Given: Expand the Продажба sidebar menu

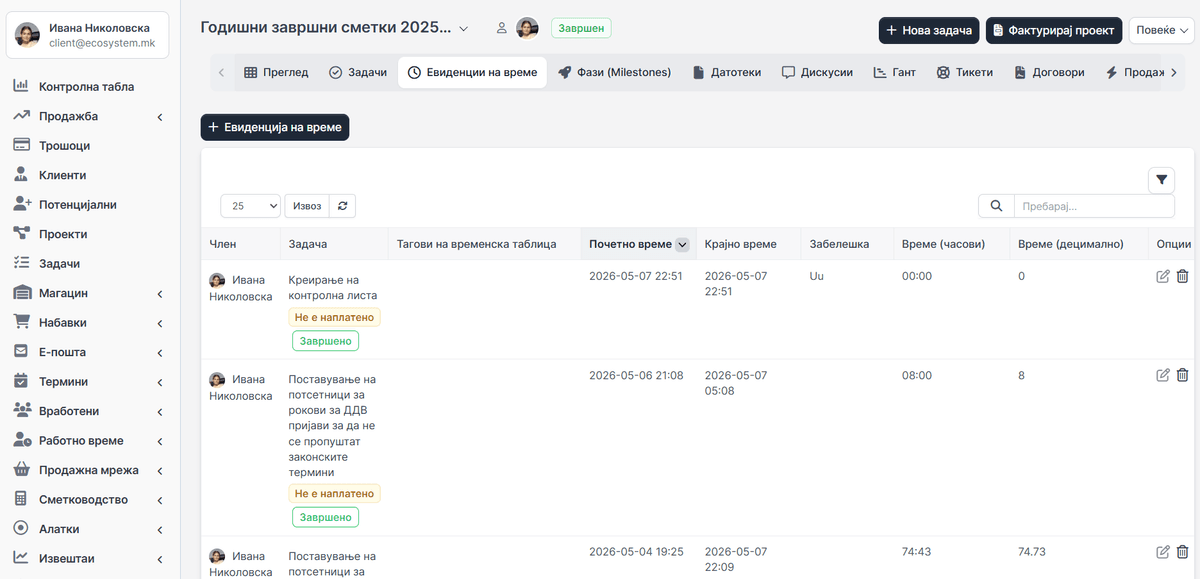Looking at the screenshot, I should coord(90,116).
